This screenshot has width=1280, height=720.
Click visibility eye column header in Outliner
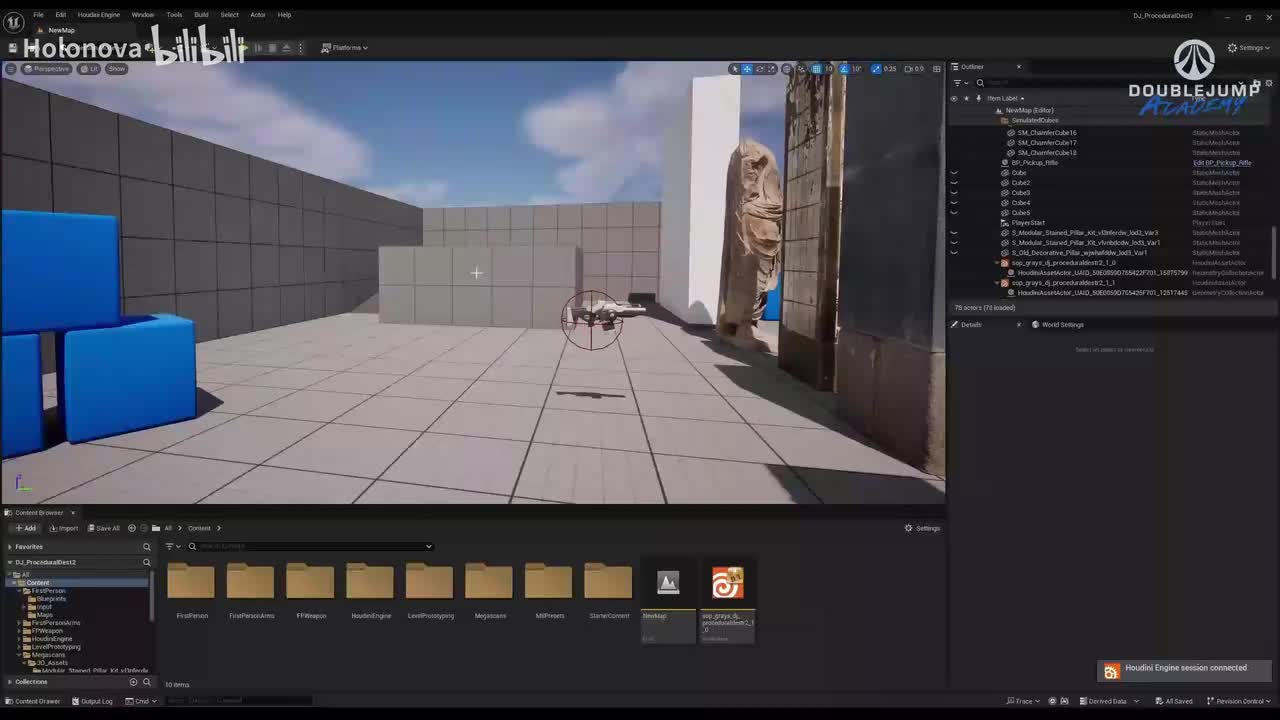(954, 98)
